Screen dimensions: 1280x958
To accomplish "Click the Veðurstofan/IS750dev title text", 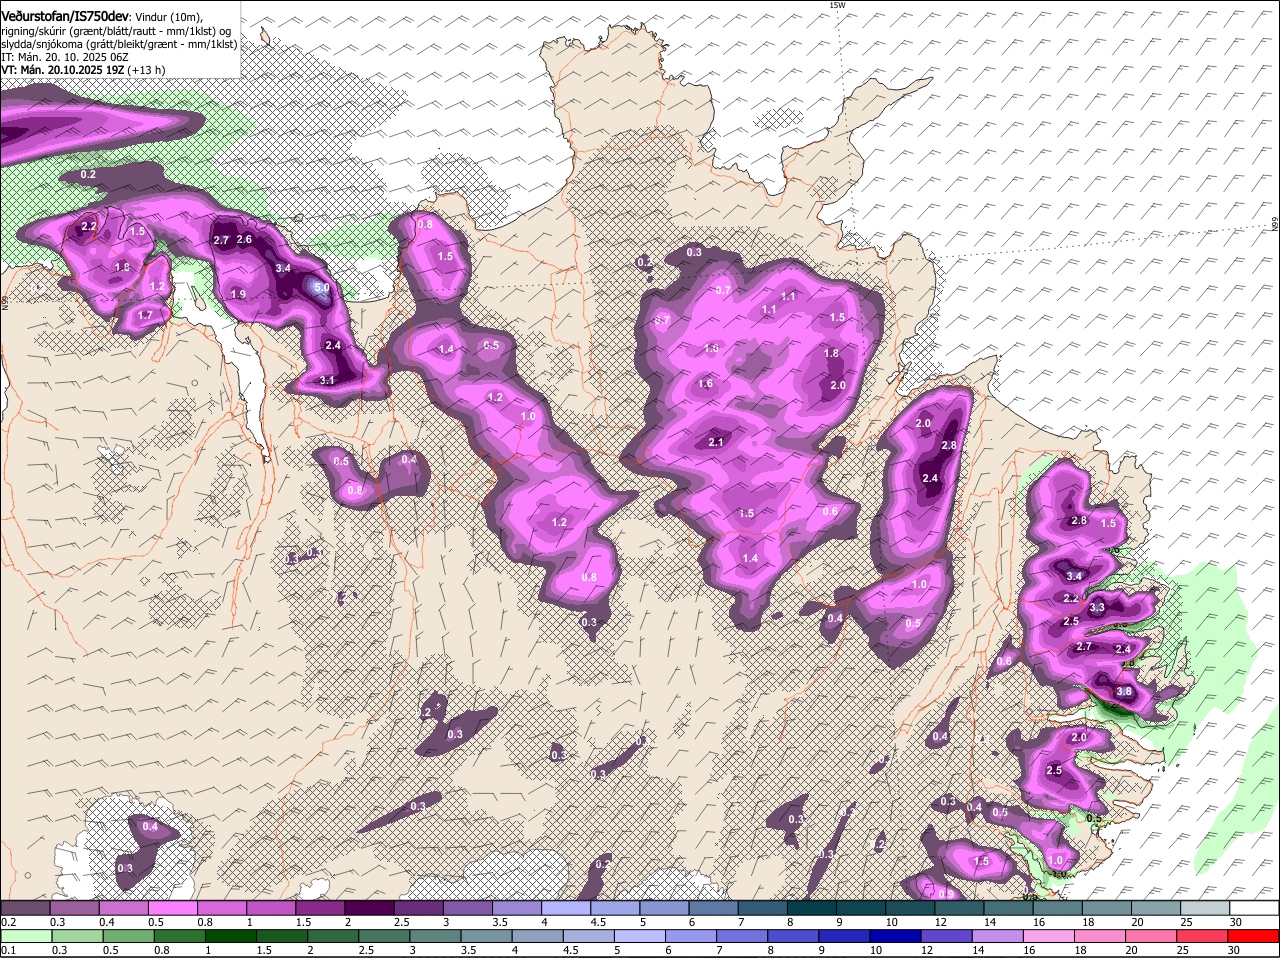I will [65, 16].
